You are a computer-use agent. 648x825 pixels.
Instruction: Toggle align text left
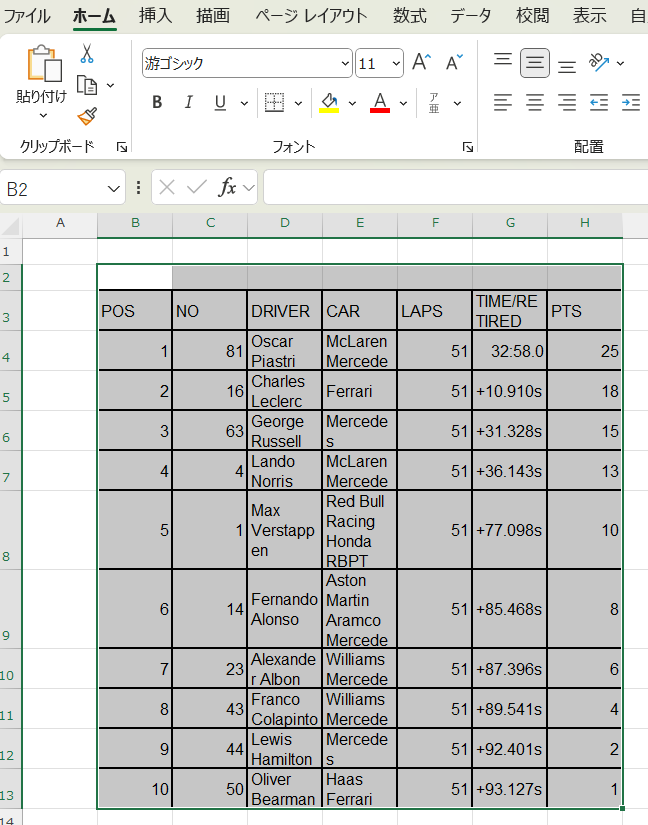503,103
